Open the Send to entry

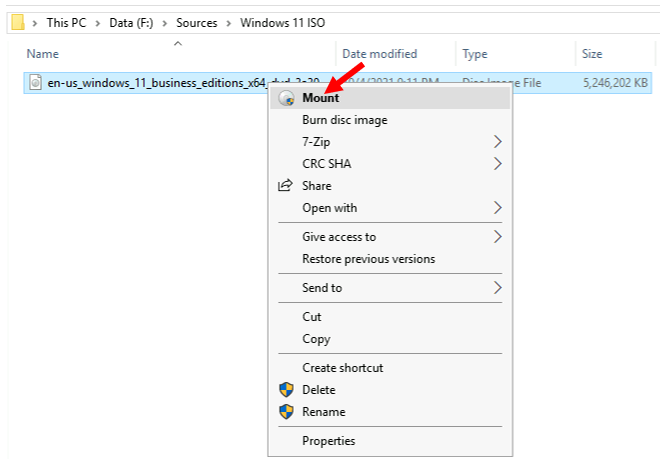click(390, 288)
